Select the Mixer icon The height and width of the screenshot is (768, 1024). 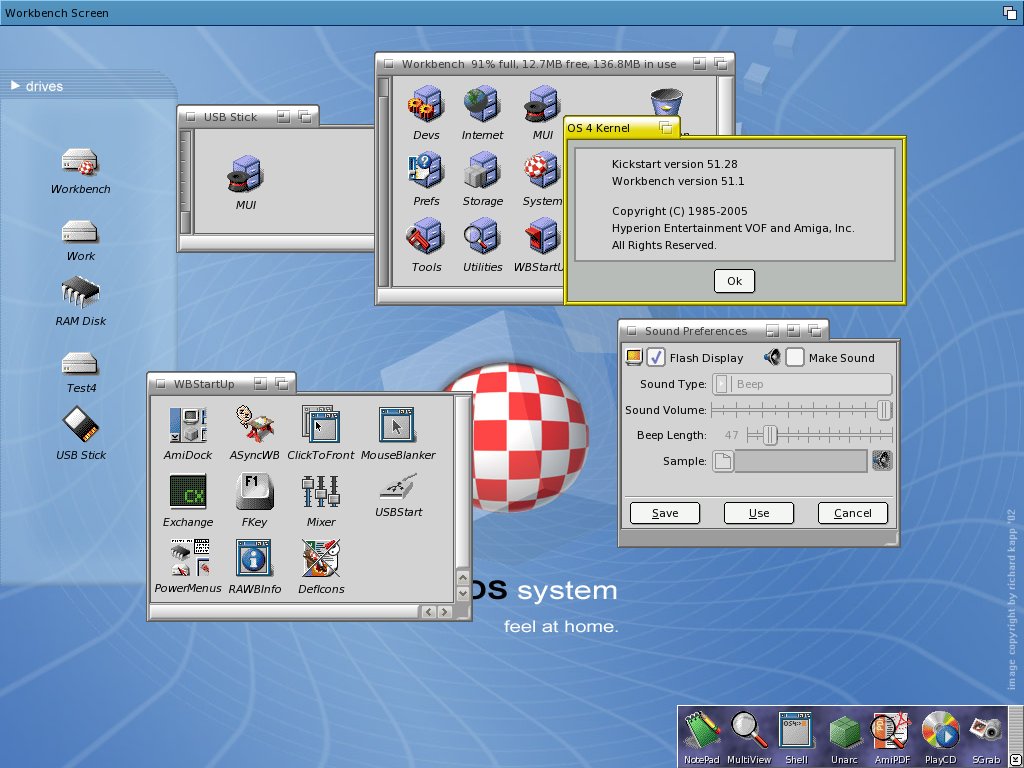point(321,493)
